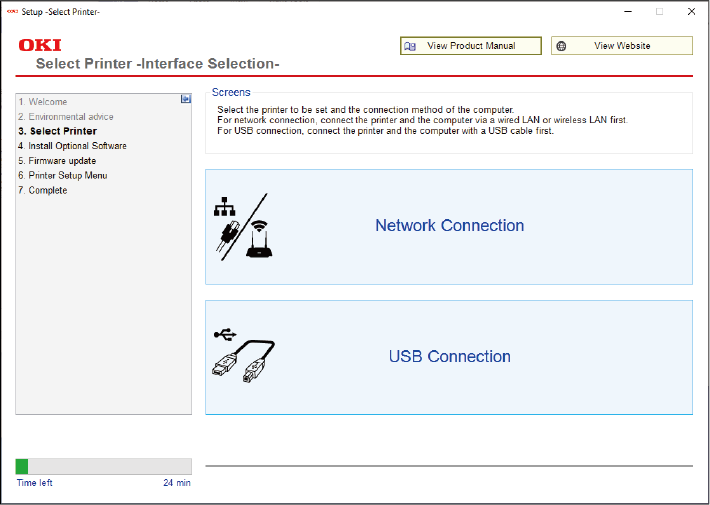
Task: Click the setup window title bar icon
Action: (11, 11)
